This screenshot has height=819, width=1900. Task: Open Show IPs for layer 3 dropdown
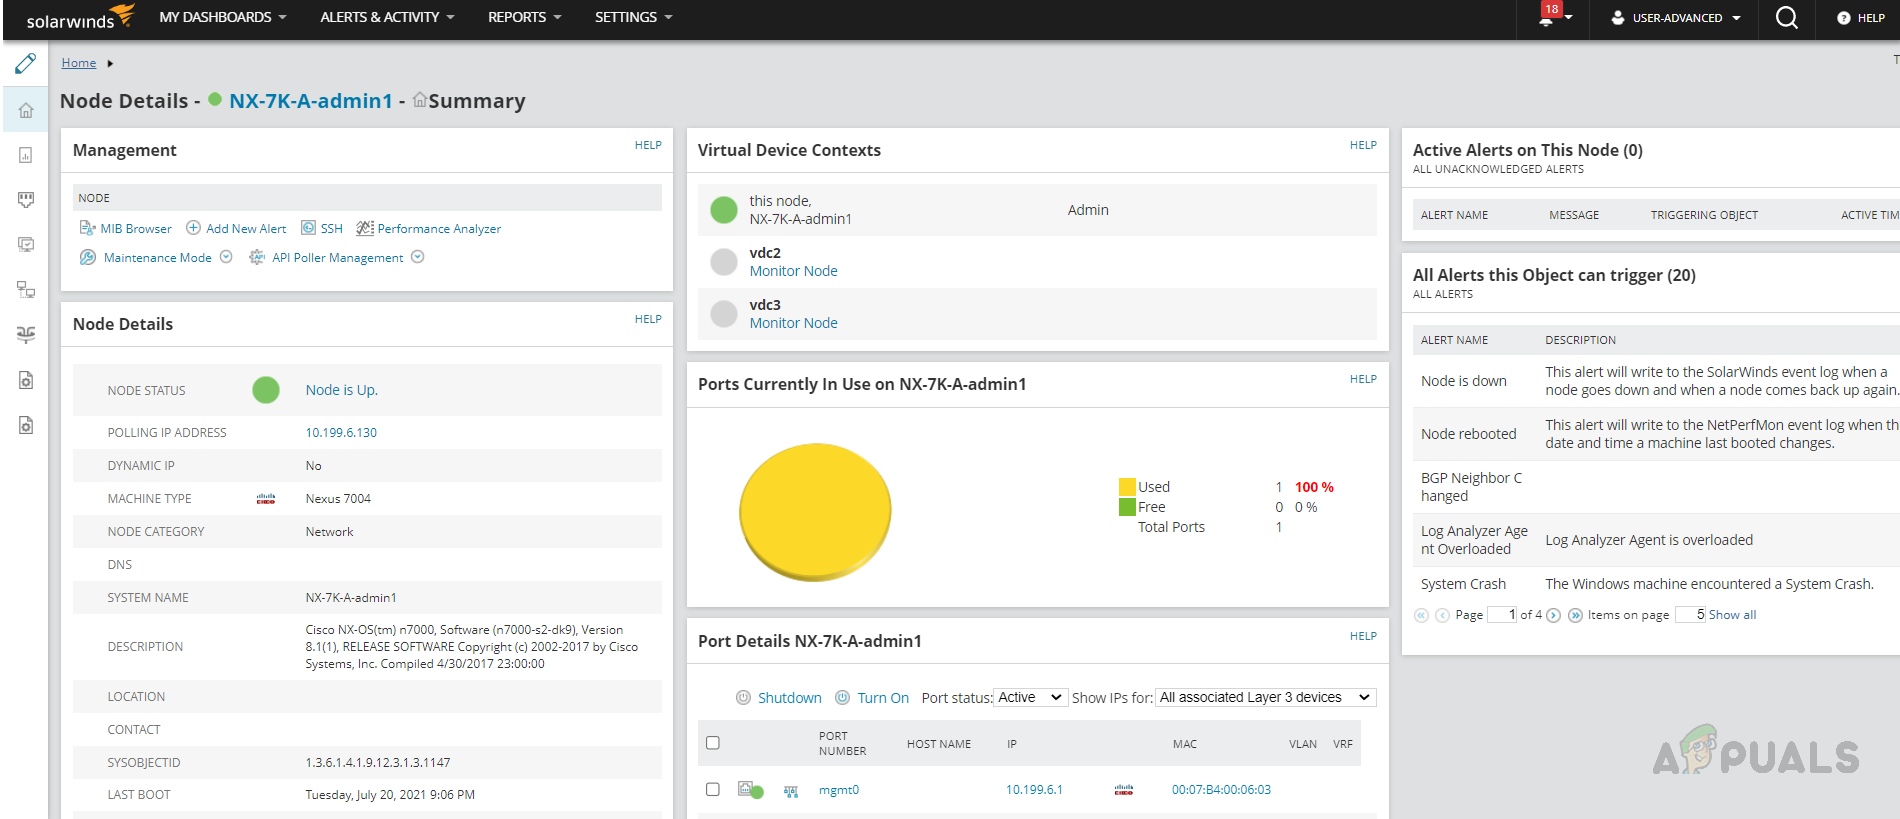[1265, 697]
